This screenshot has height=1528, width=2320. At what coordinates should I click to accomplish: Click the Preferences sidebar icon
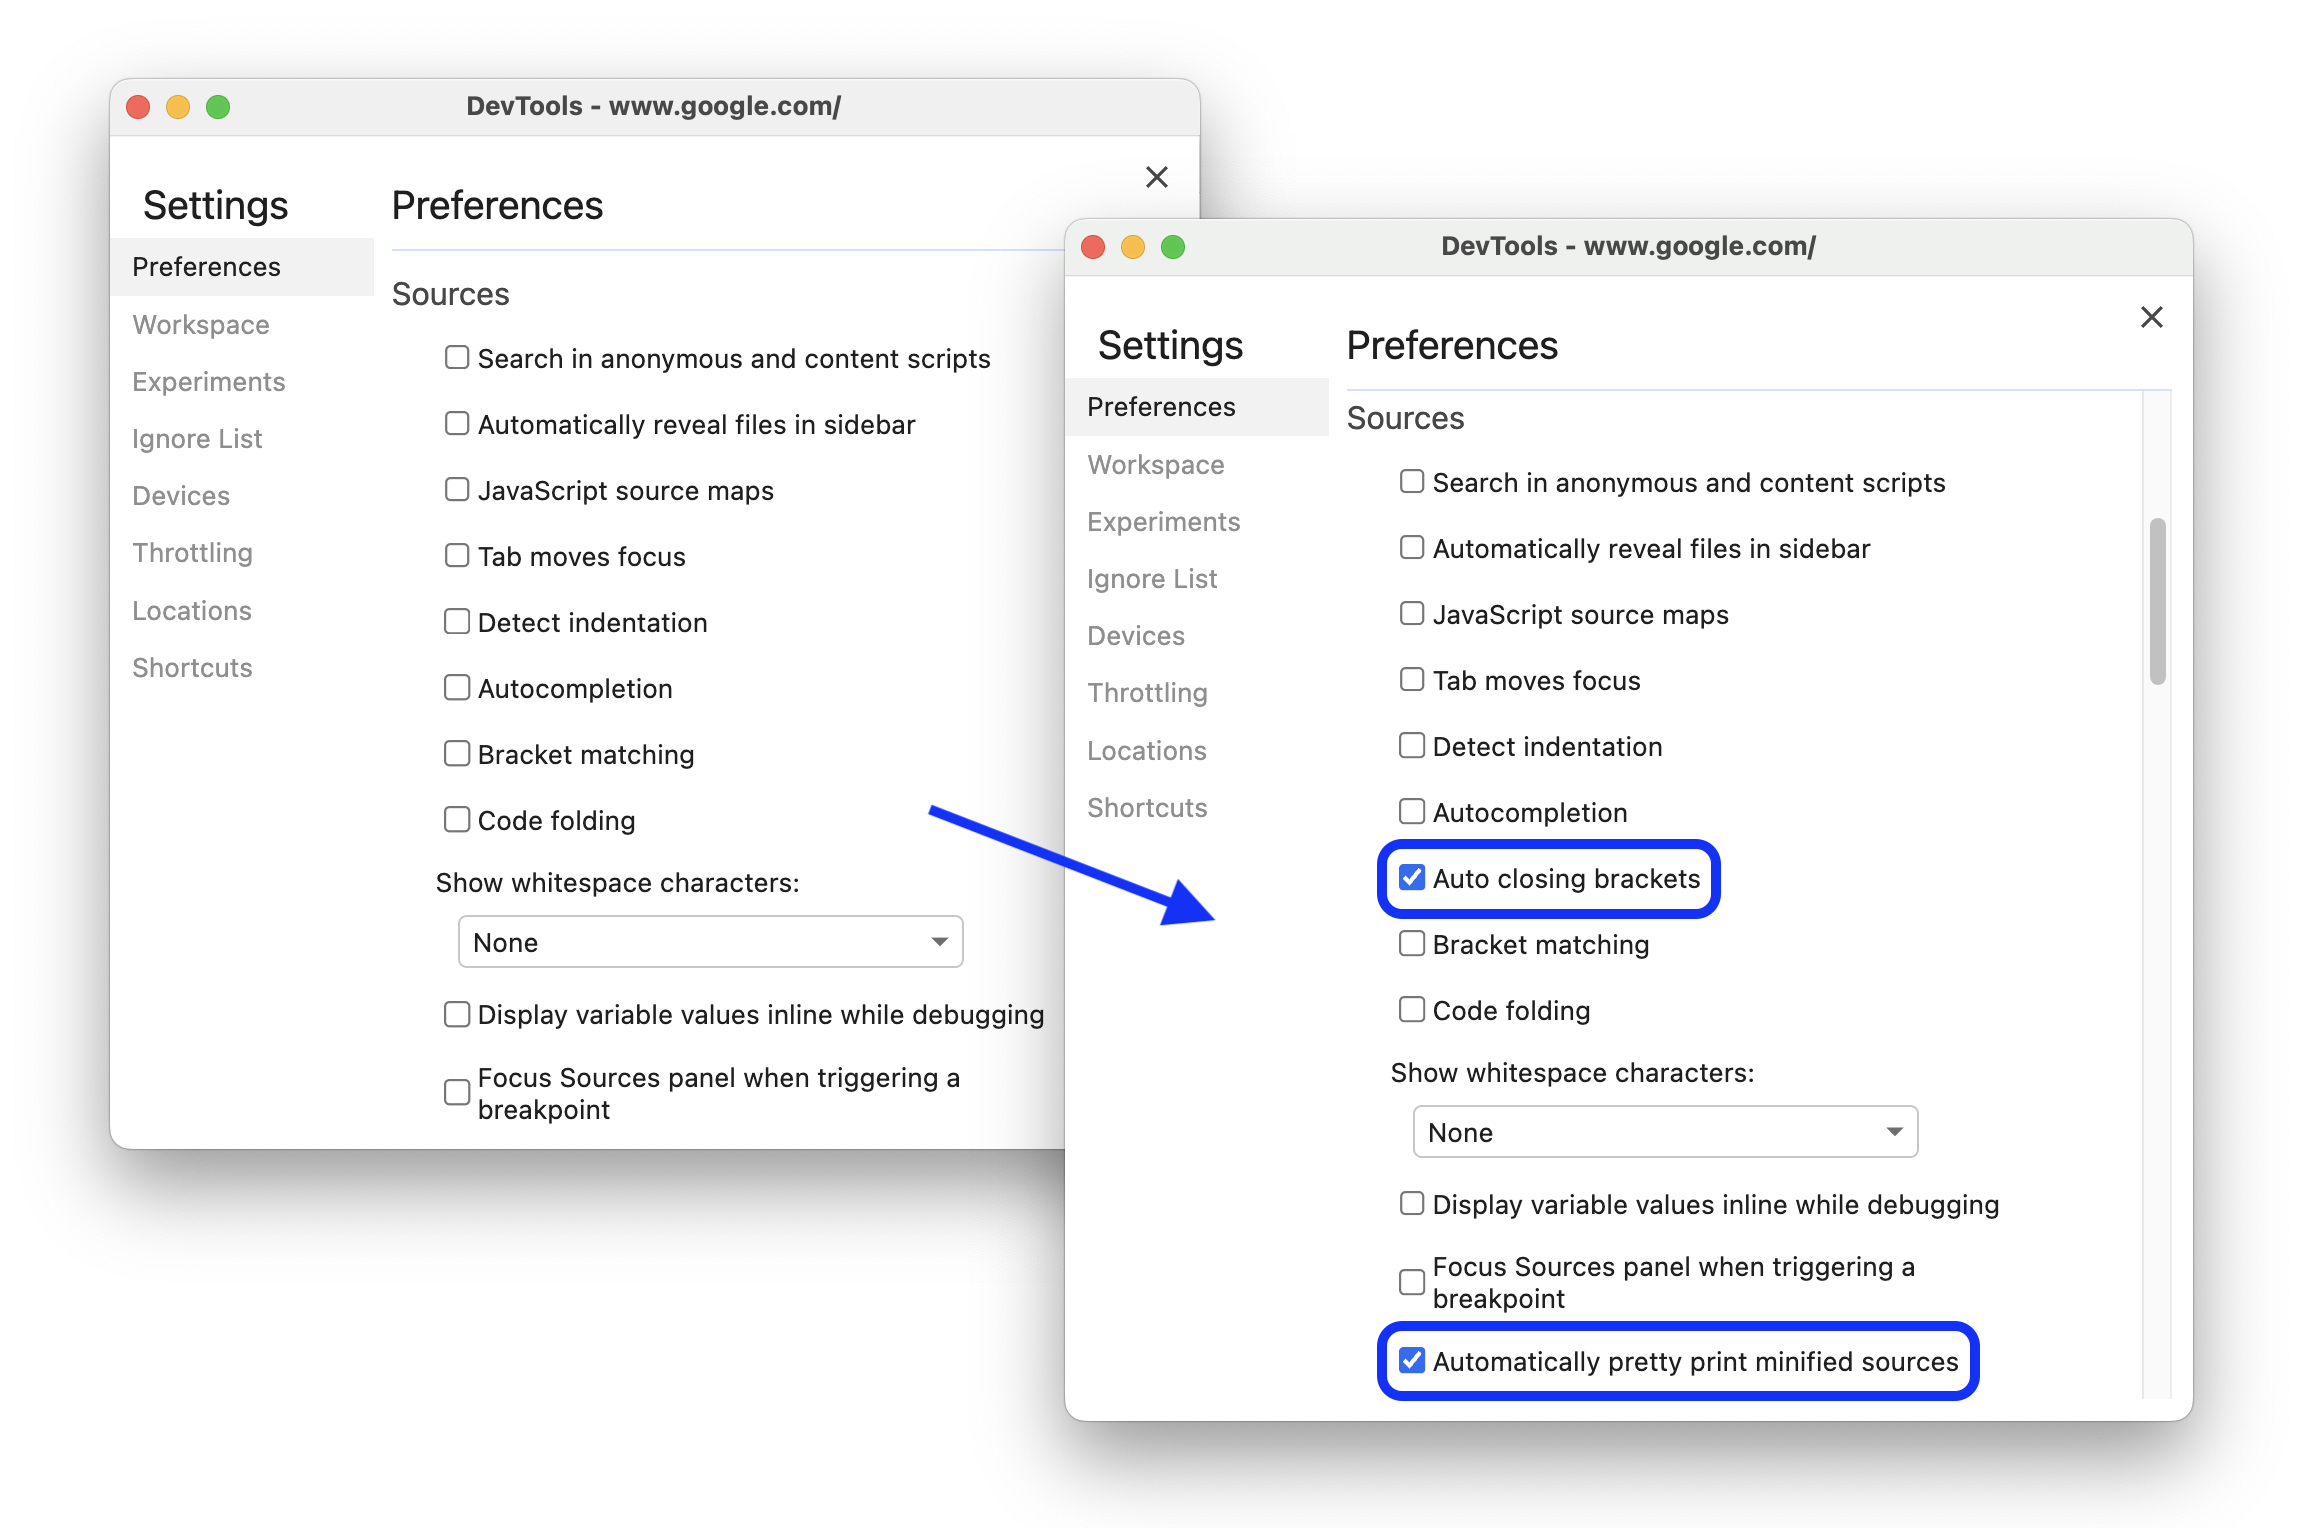click(1163, 406)
